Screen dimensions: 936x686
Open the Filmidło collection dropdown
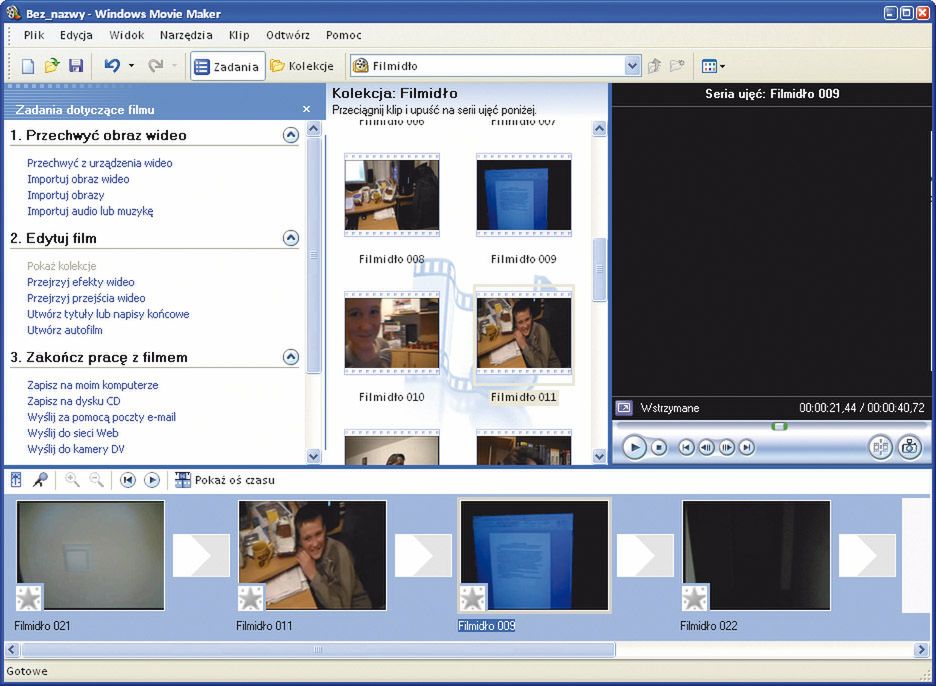(632, 66)
